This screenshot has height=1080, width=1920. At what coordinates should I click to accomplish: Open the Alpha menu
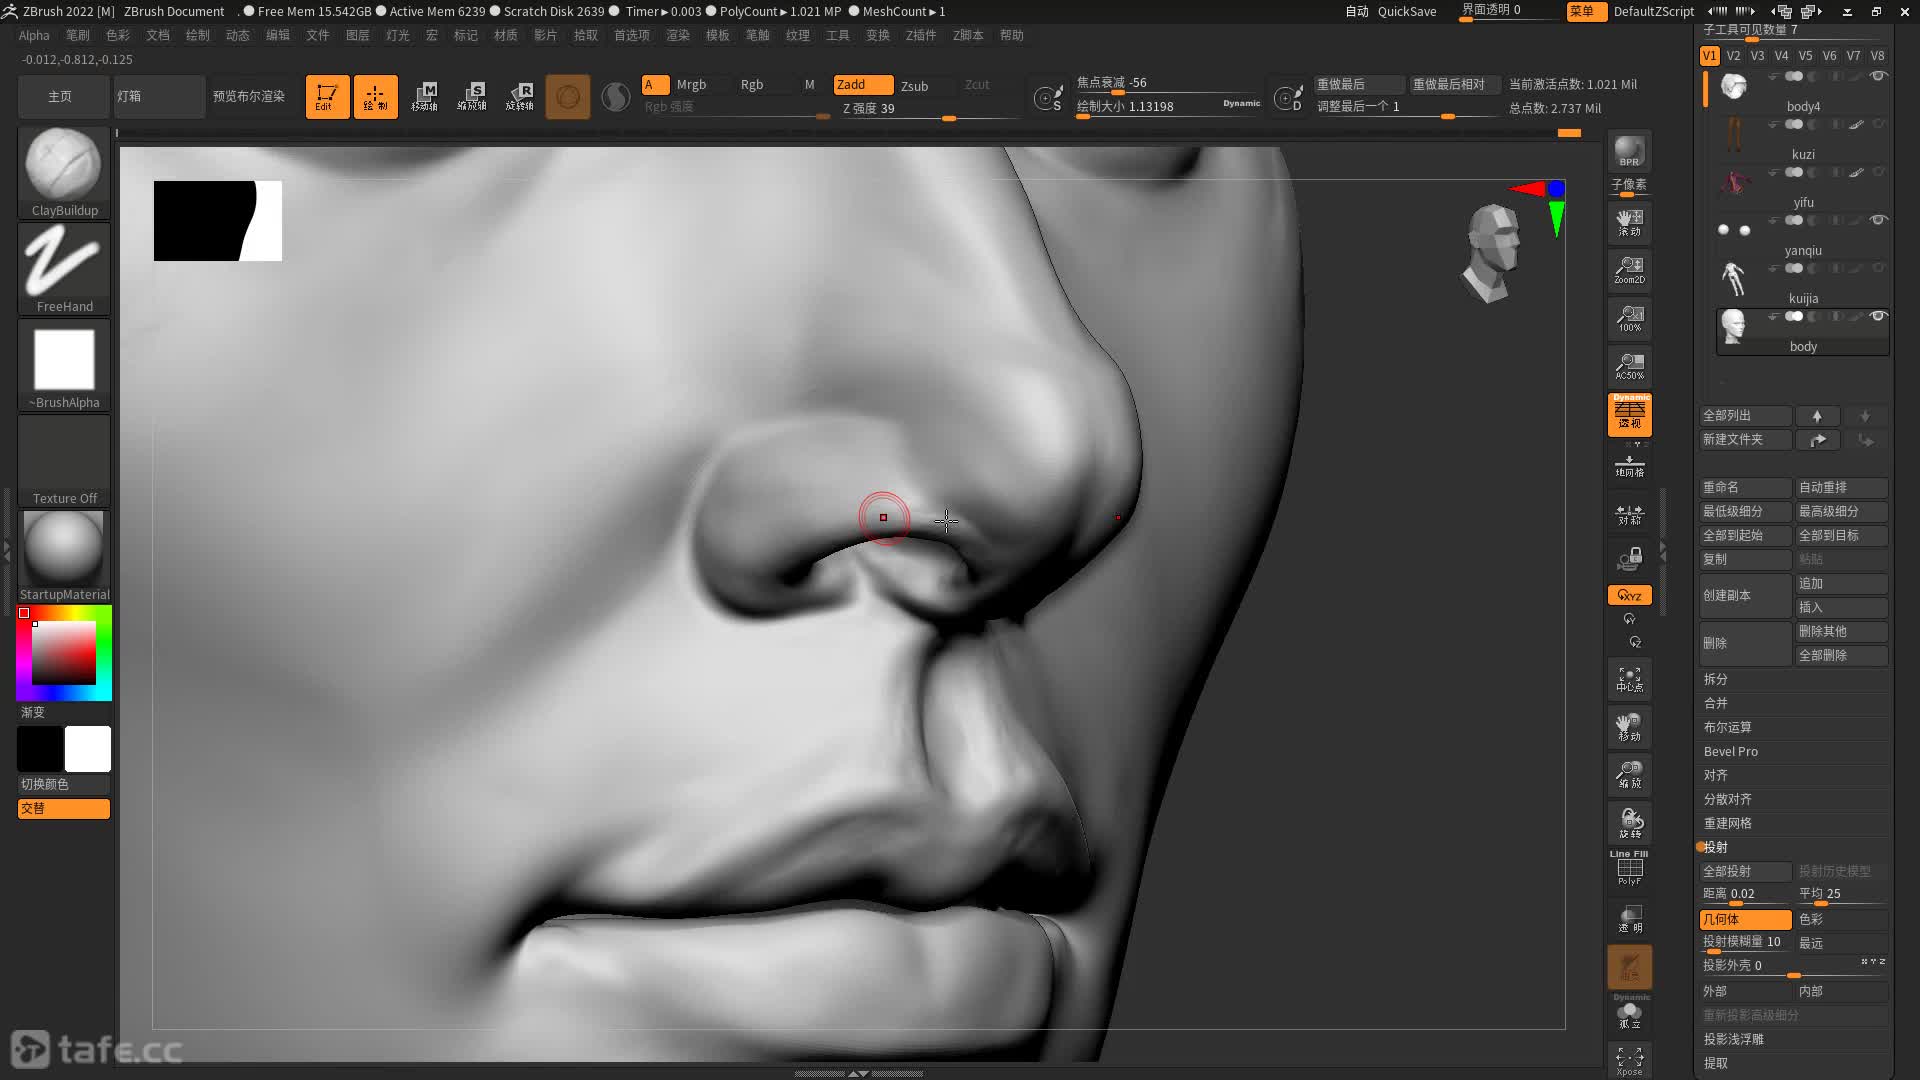click(x=34, y=35)
